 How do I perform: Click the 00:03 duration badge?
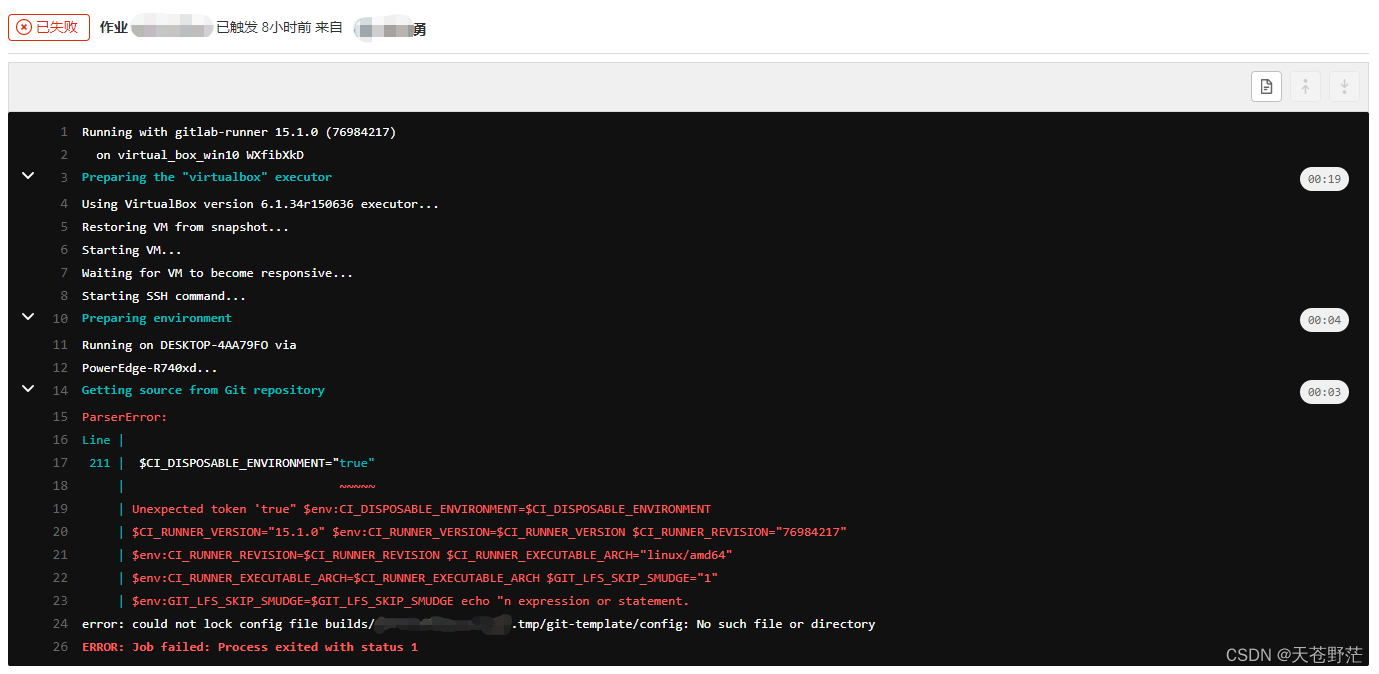[1324, 392]
